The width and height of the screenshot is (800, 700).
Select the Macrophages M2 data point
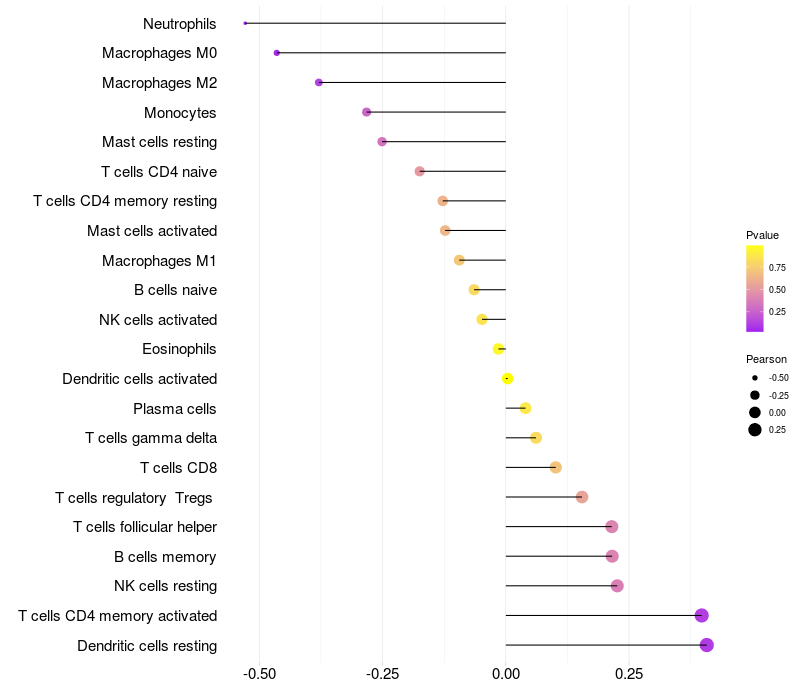pyautogui.click(x=319, y=83)
